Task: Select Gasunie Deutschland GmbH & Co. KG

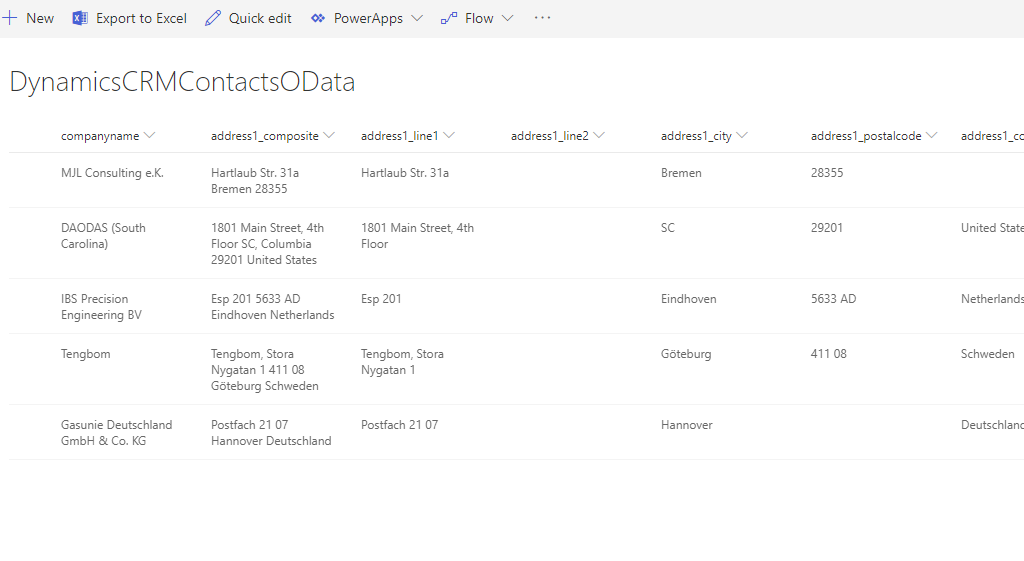Action: click(116, 433)
